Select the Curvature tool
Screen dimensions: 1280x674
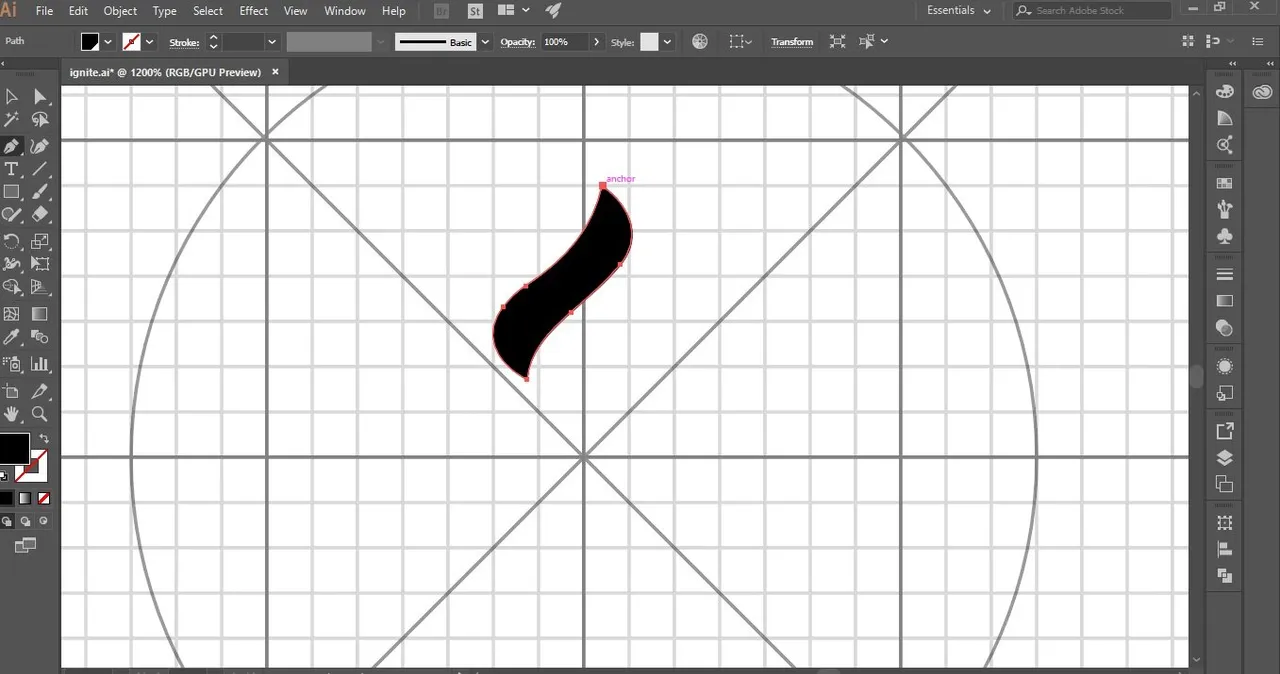[x=40, y=147]
